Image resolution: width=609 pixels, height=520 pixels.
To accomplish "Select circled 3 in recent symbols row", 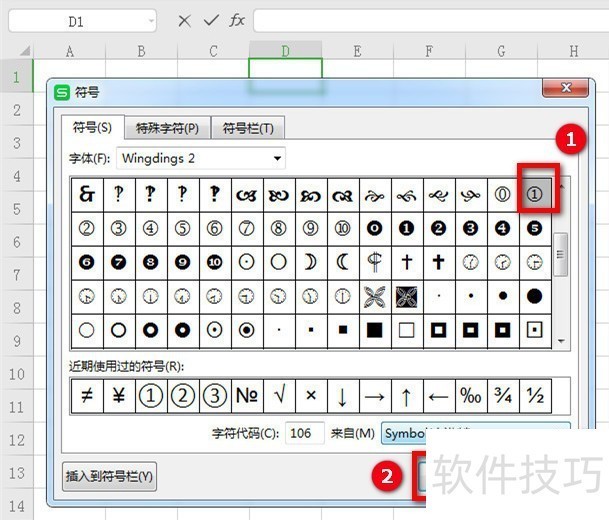I will [x=215, y=396].
